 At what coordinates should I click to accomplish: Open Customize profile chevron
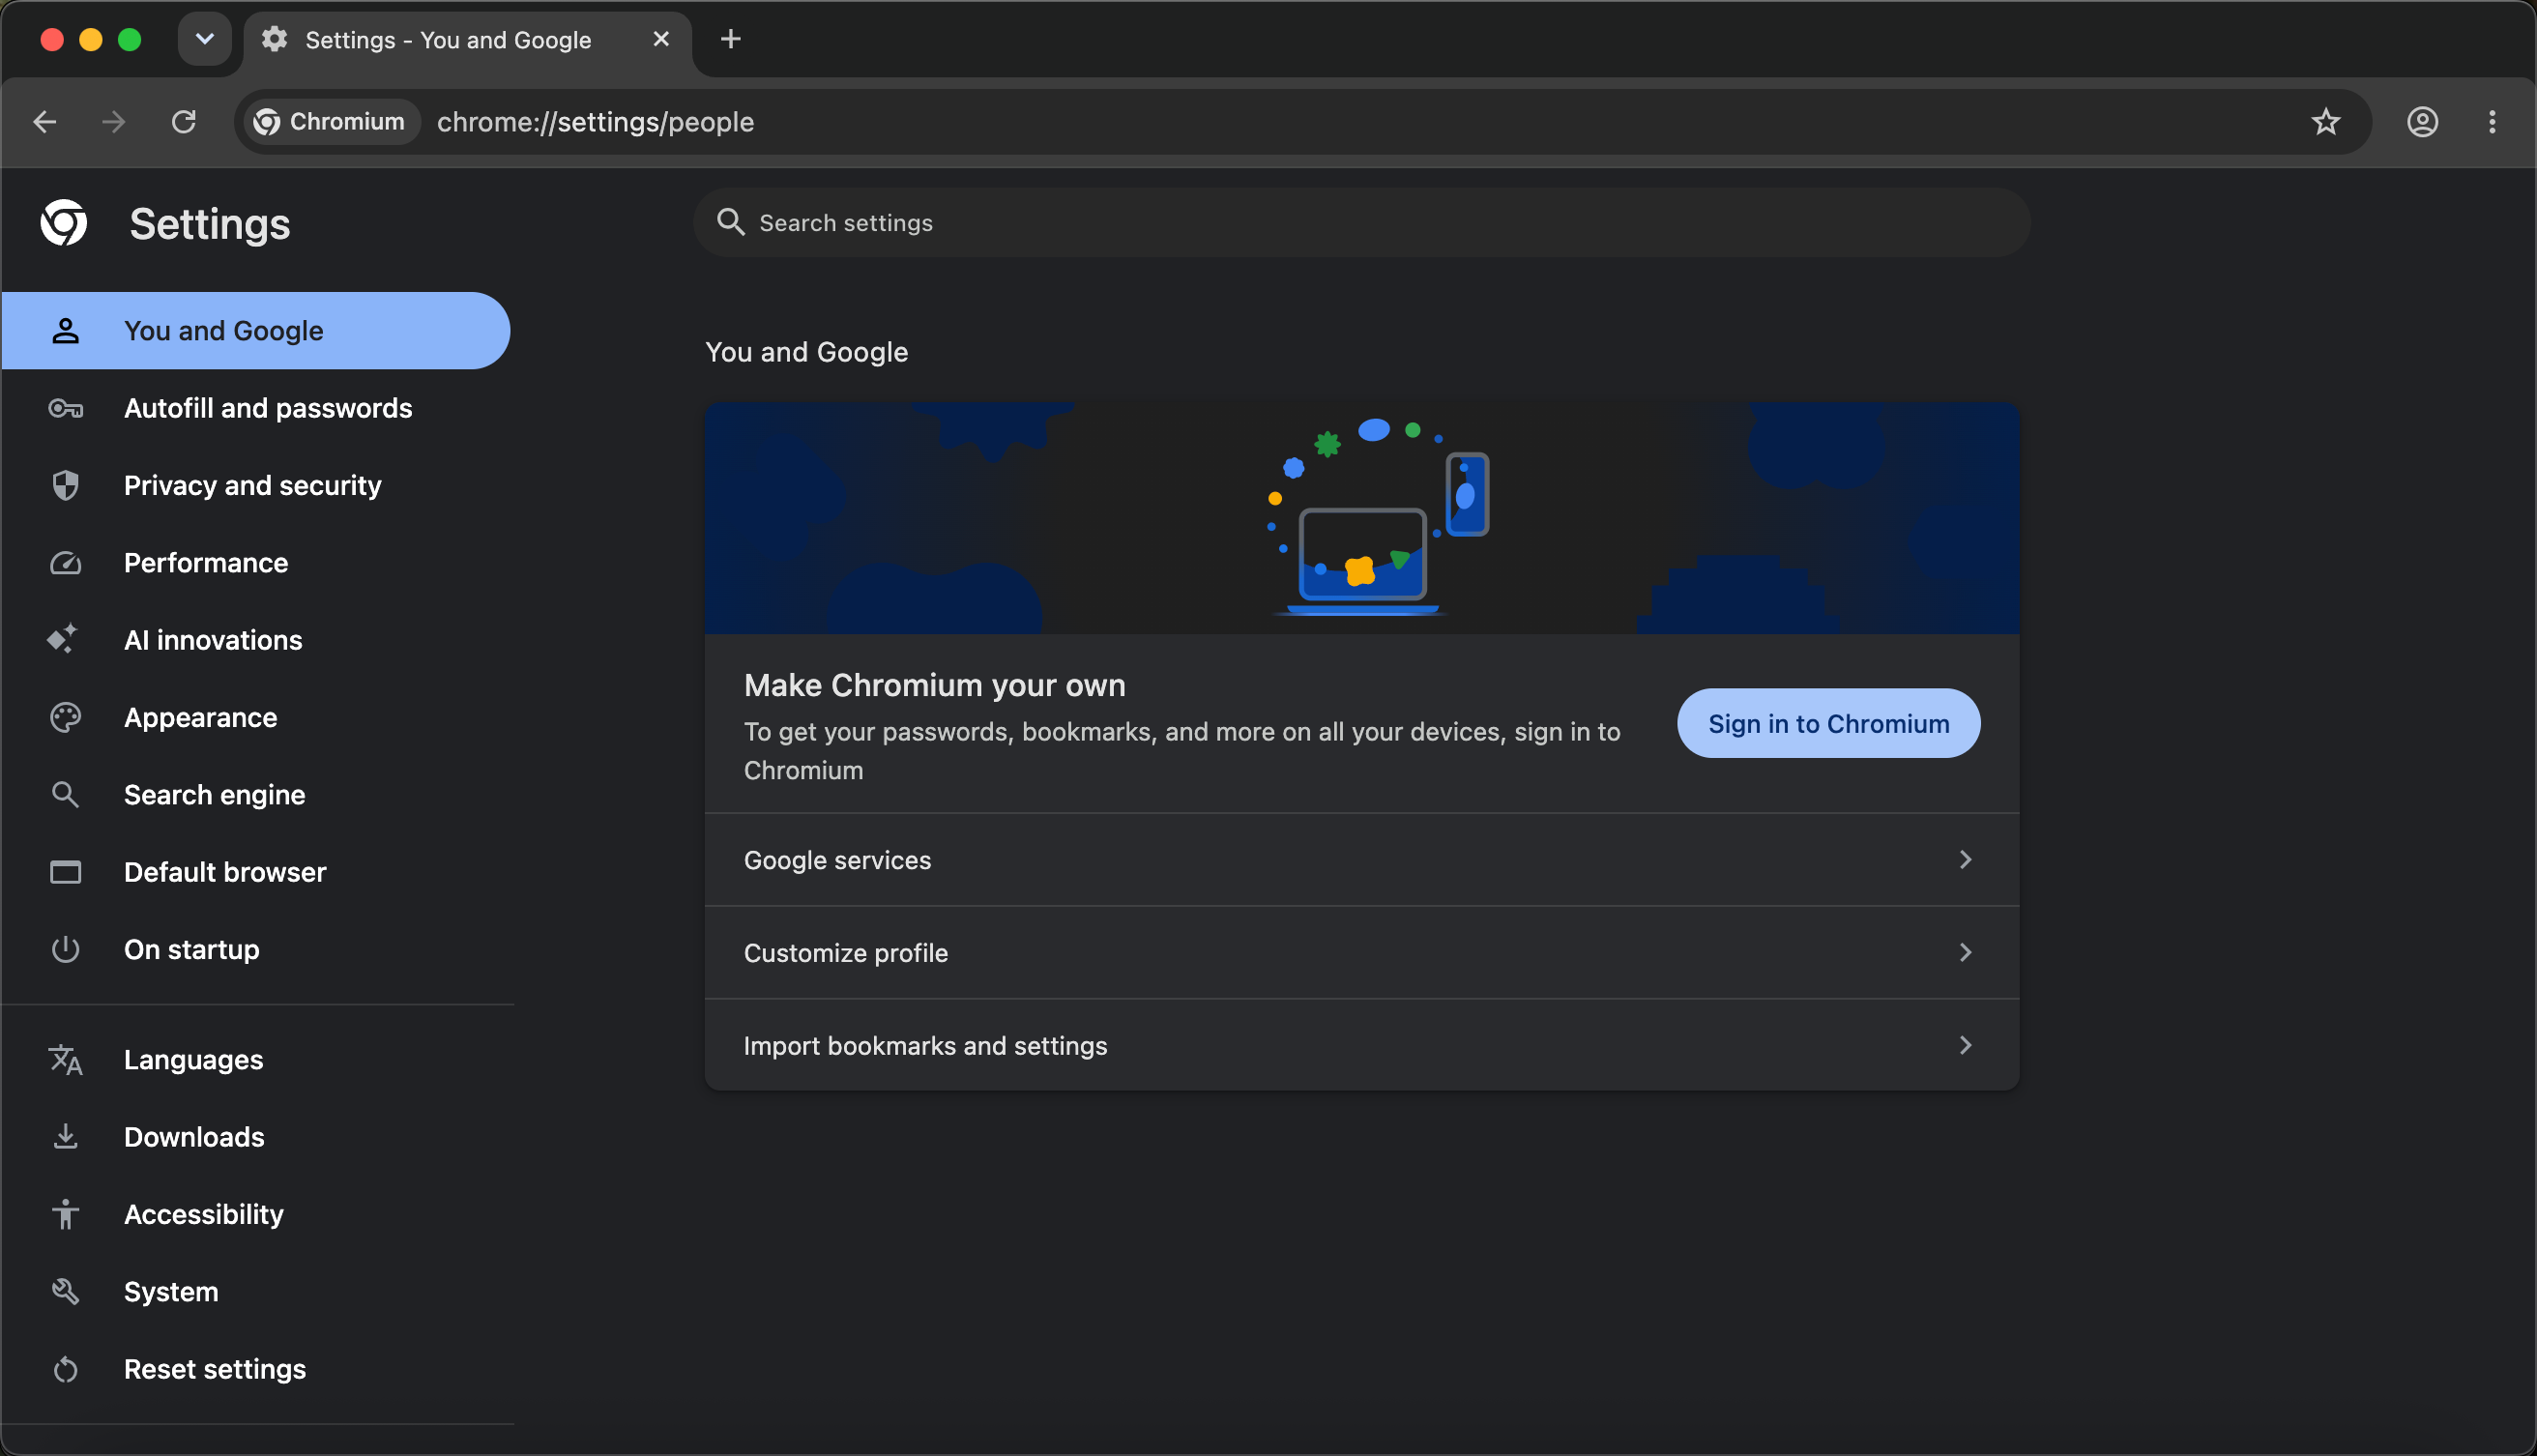1965,952
